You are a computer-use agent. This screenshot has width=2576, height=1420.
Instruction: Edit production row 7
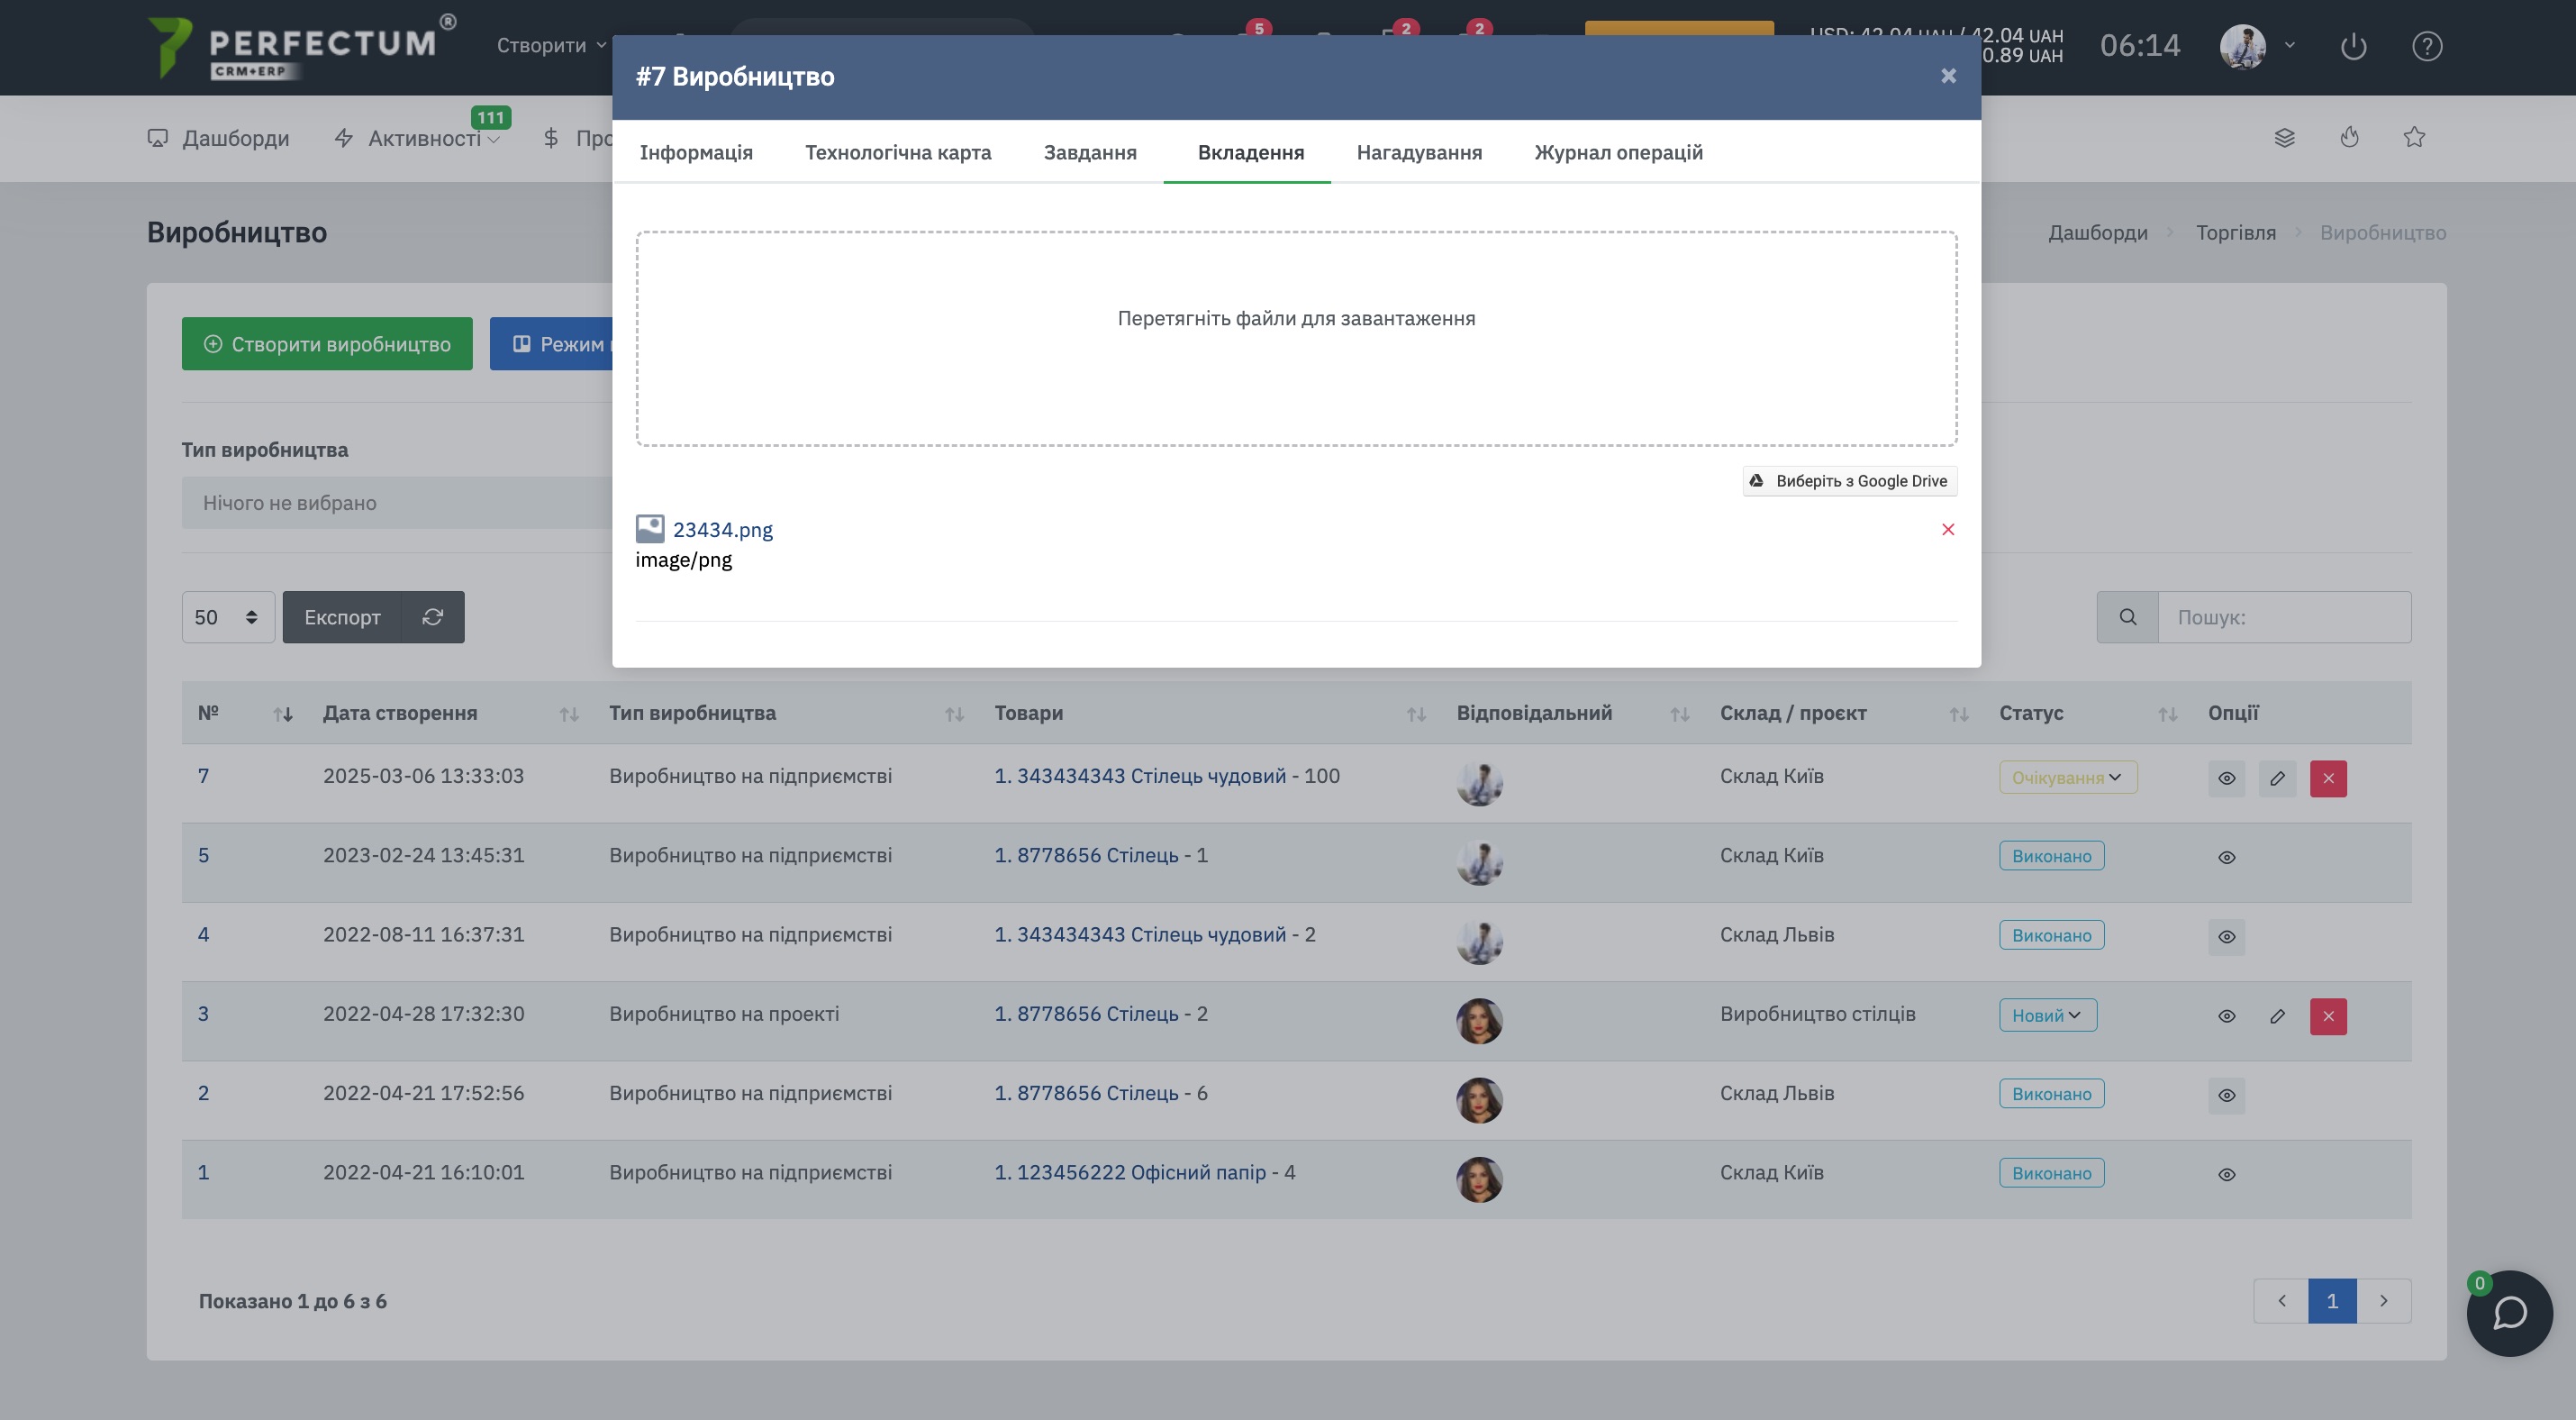coord(2277,778)
